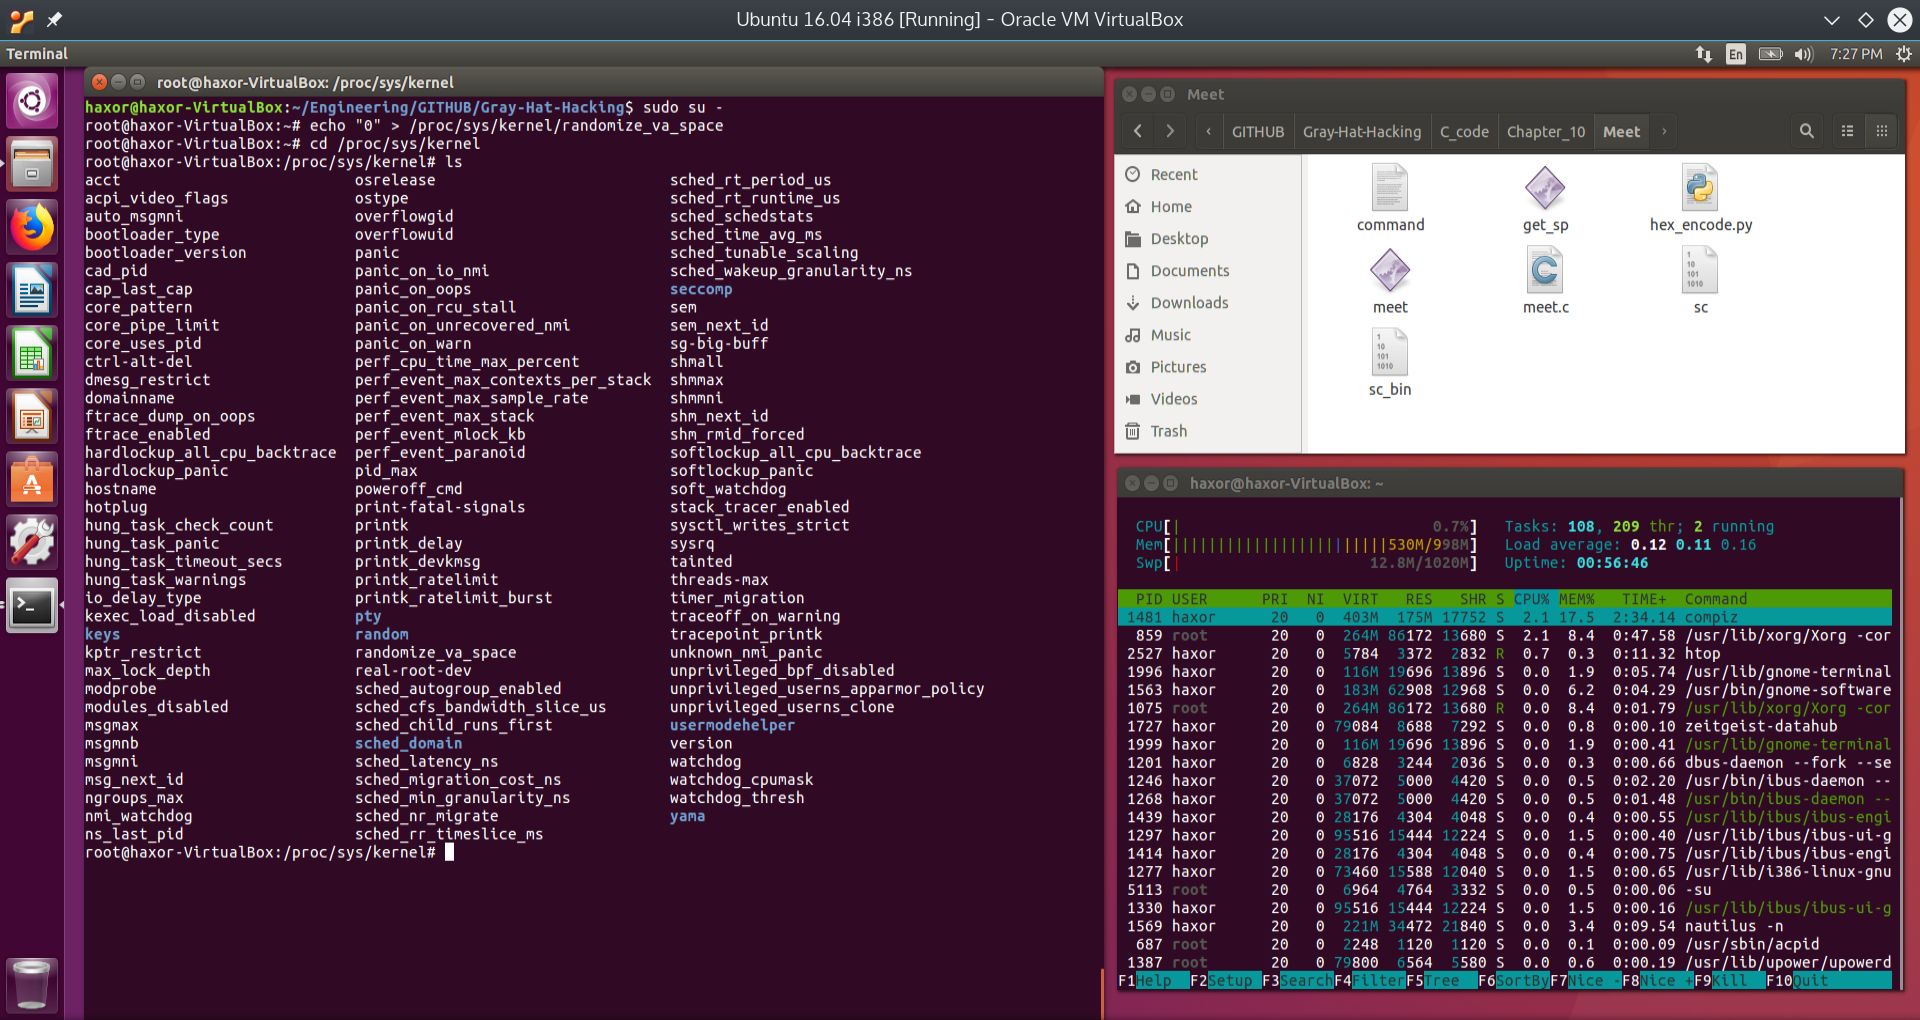Click the back navigation arrow in Files
Viewport: 1920px width, 1020px height.
click(1137, 131)
